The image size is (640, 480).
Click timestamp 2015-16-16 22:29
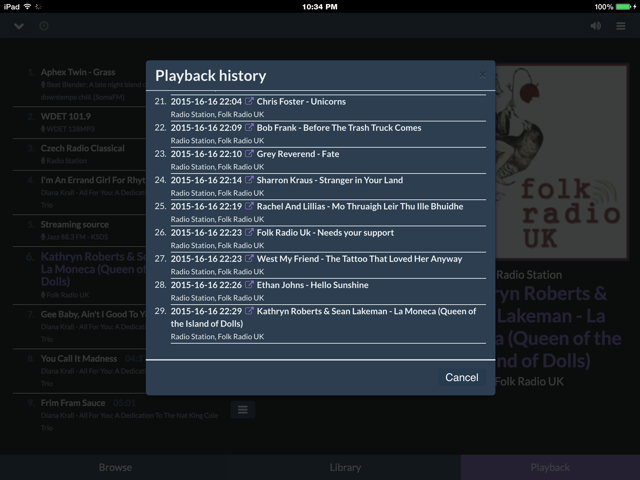pyautogui.click(x=206, y=311)
